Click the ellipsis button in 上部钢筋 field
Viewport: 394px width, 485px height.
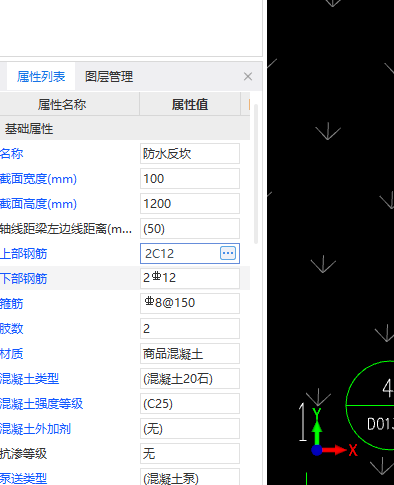[228, 253]
